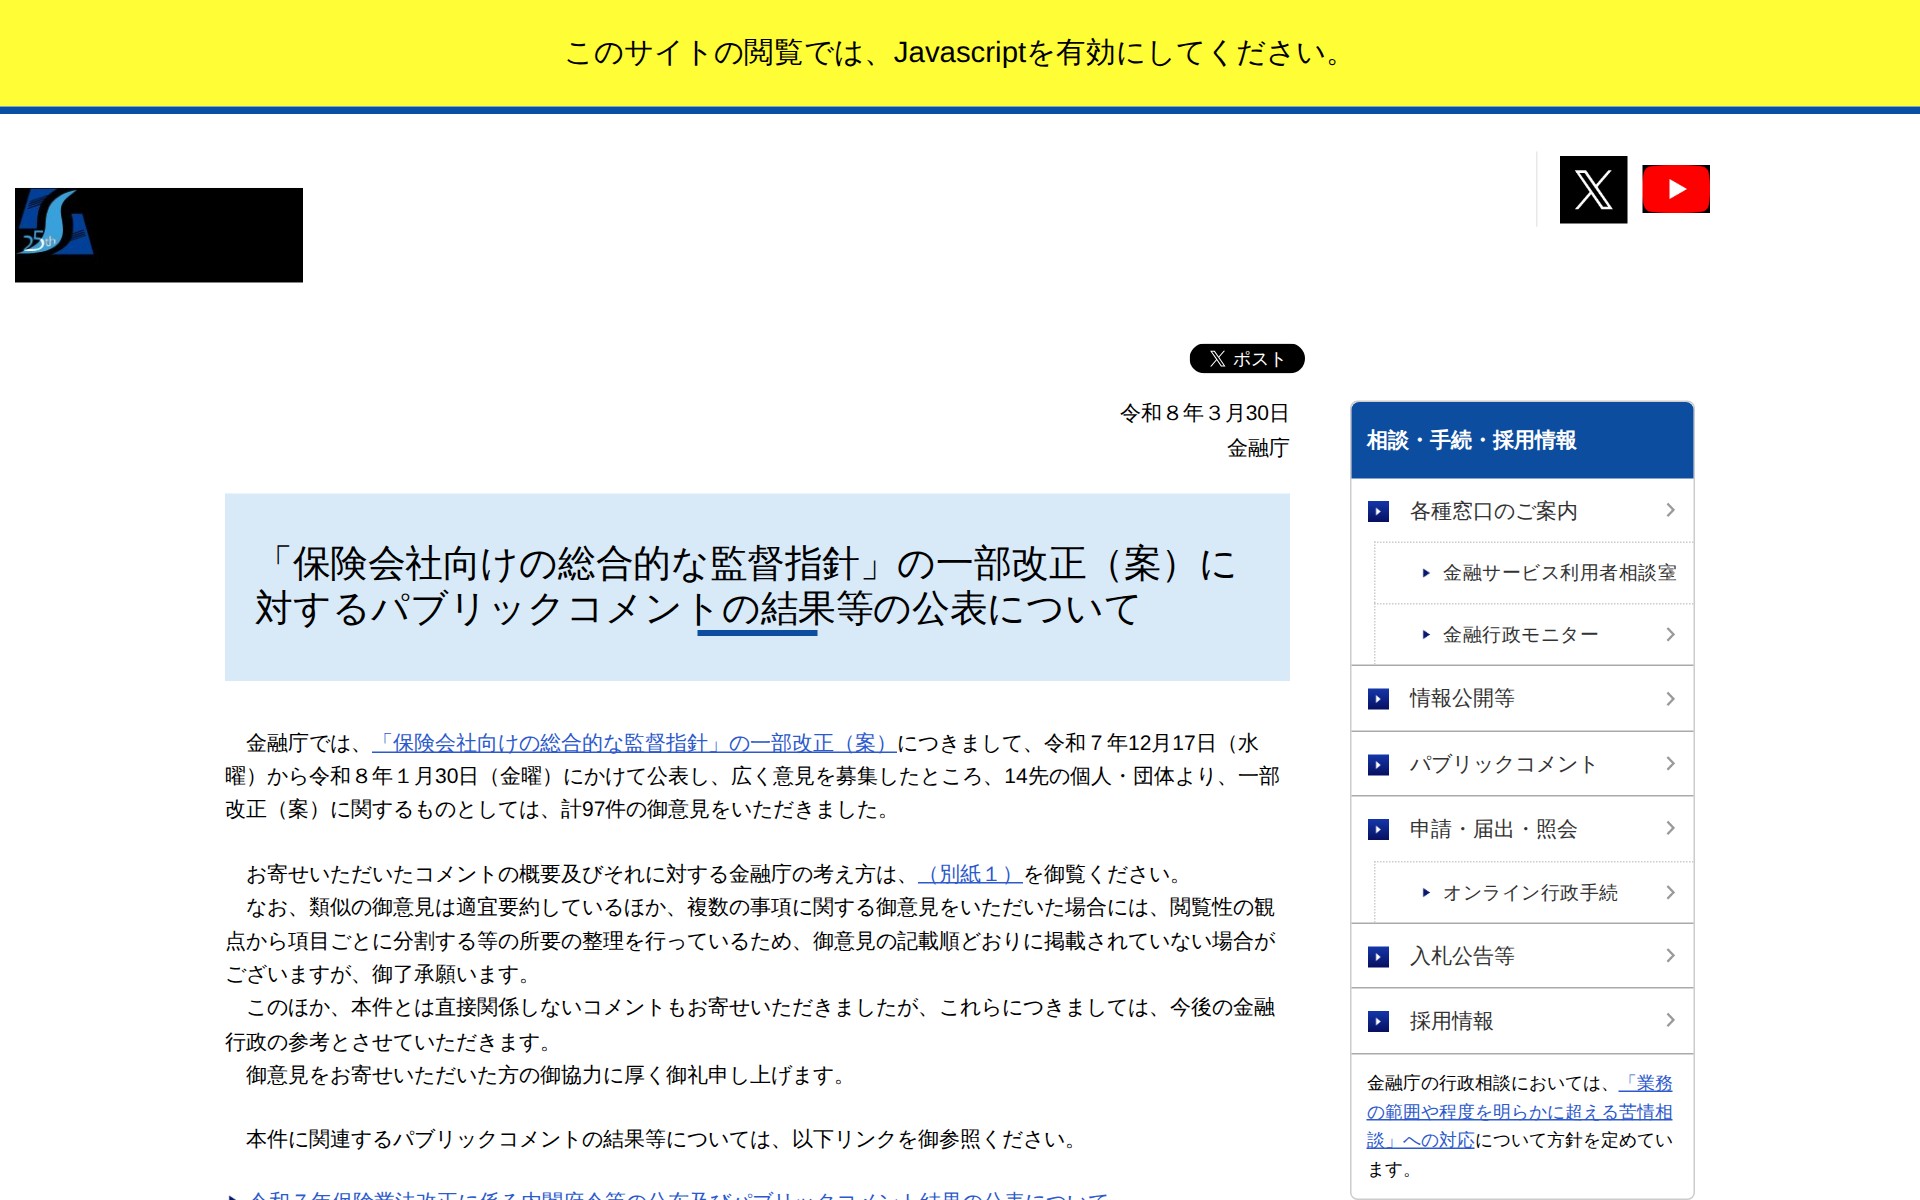This screenshot has width=1920, height=1200.
Task: Select オンライン行政手続 in the sidebar
Action: [1532, 893]
